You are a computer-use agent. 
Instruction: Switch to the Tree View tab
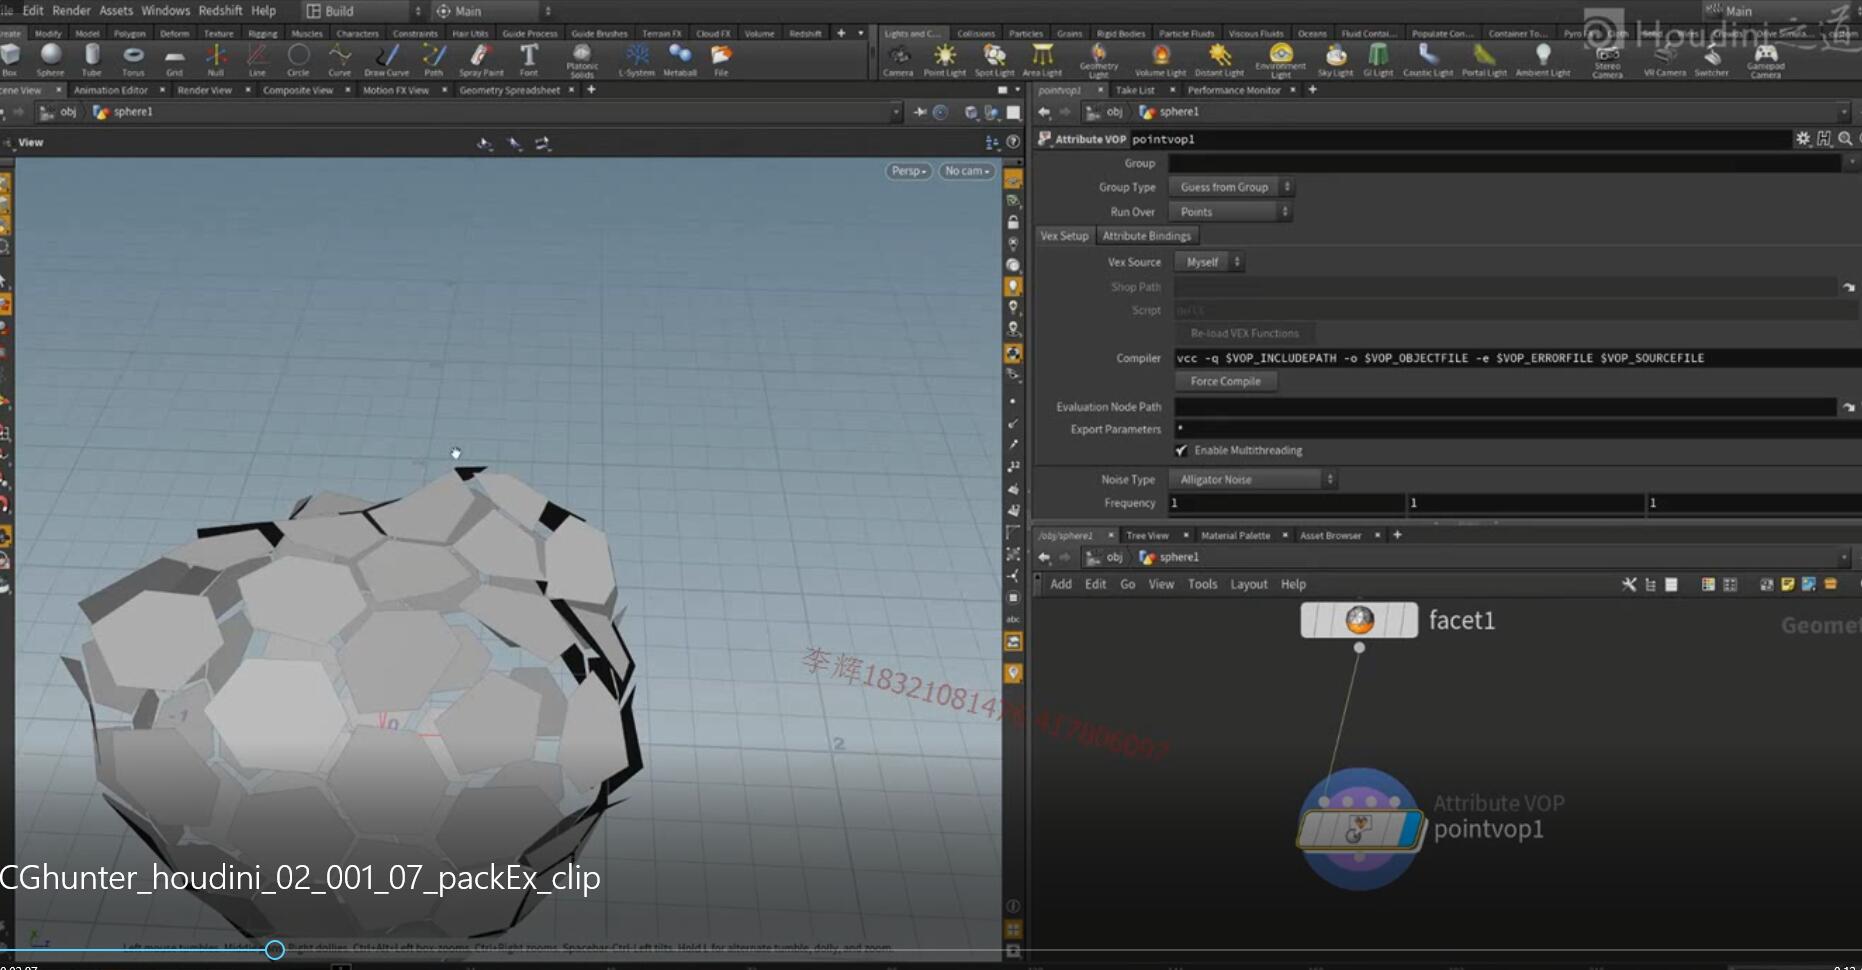tap(1147, 535)
